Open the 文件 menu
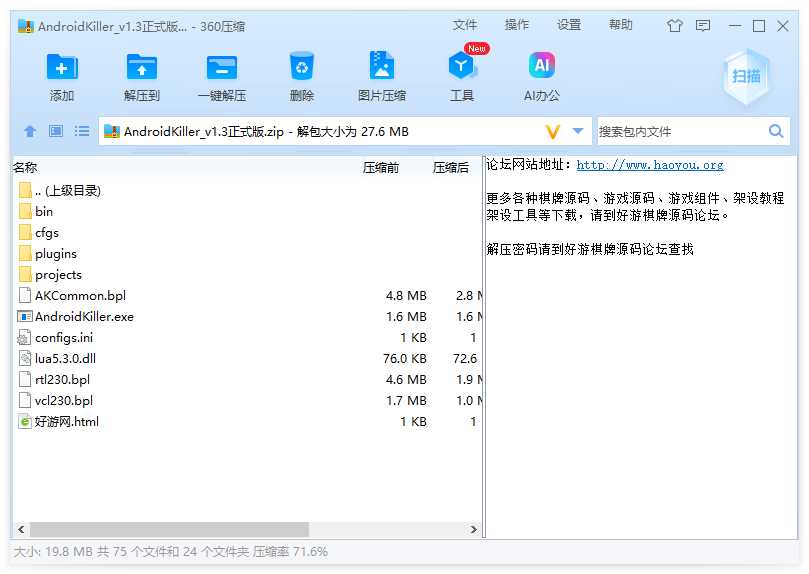The height and width of the screenshot is (574, 809). (465, 25)
